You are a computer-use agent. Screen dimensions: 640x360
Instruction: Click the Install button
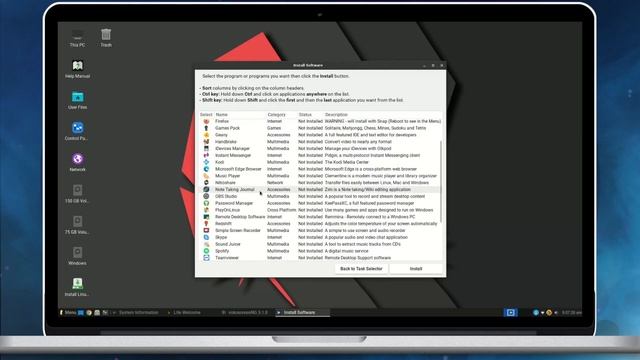pyautogui.click(x=416, y=269)
